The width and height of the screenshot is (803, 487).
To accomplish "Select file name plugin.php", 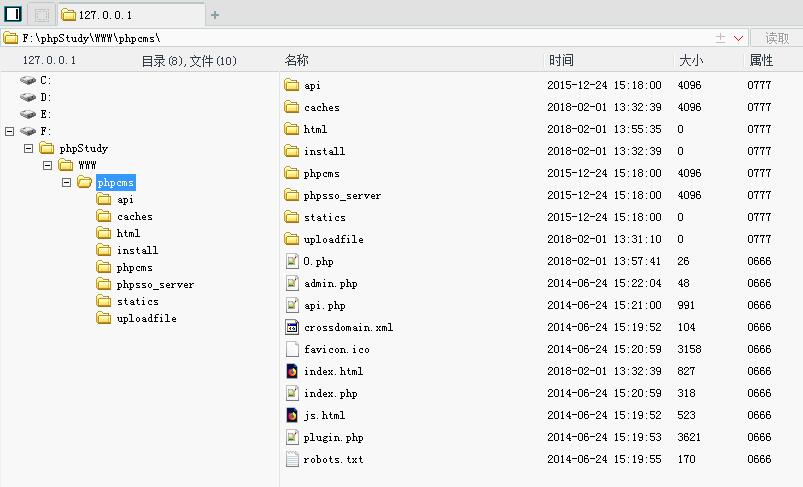I will (x=333, y=437).
